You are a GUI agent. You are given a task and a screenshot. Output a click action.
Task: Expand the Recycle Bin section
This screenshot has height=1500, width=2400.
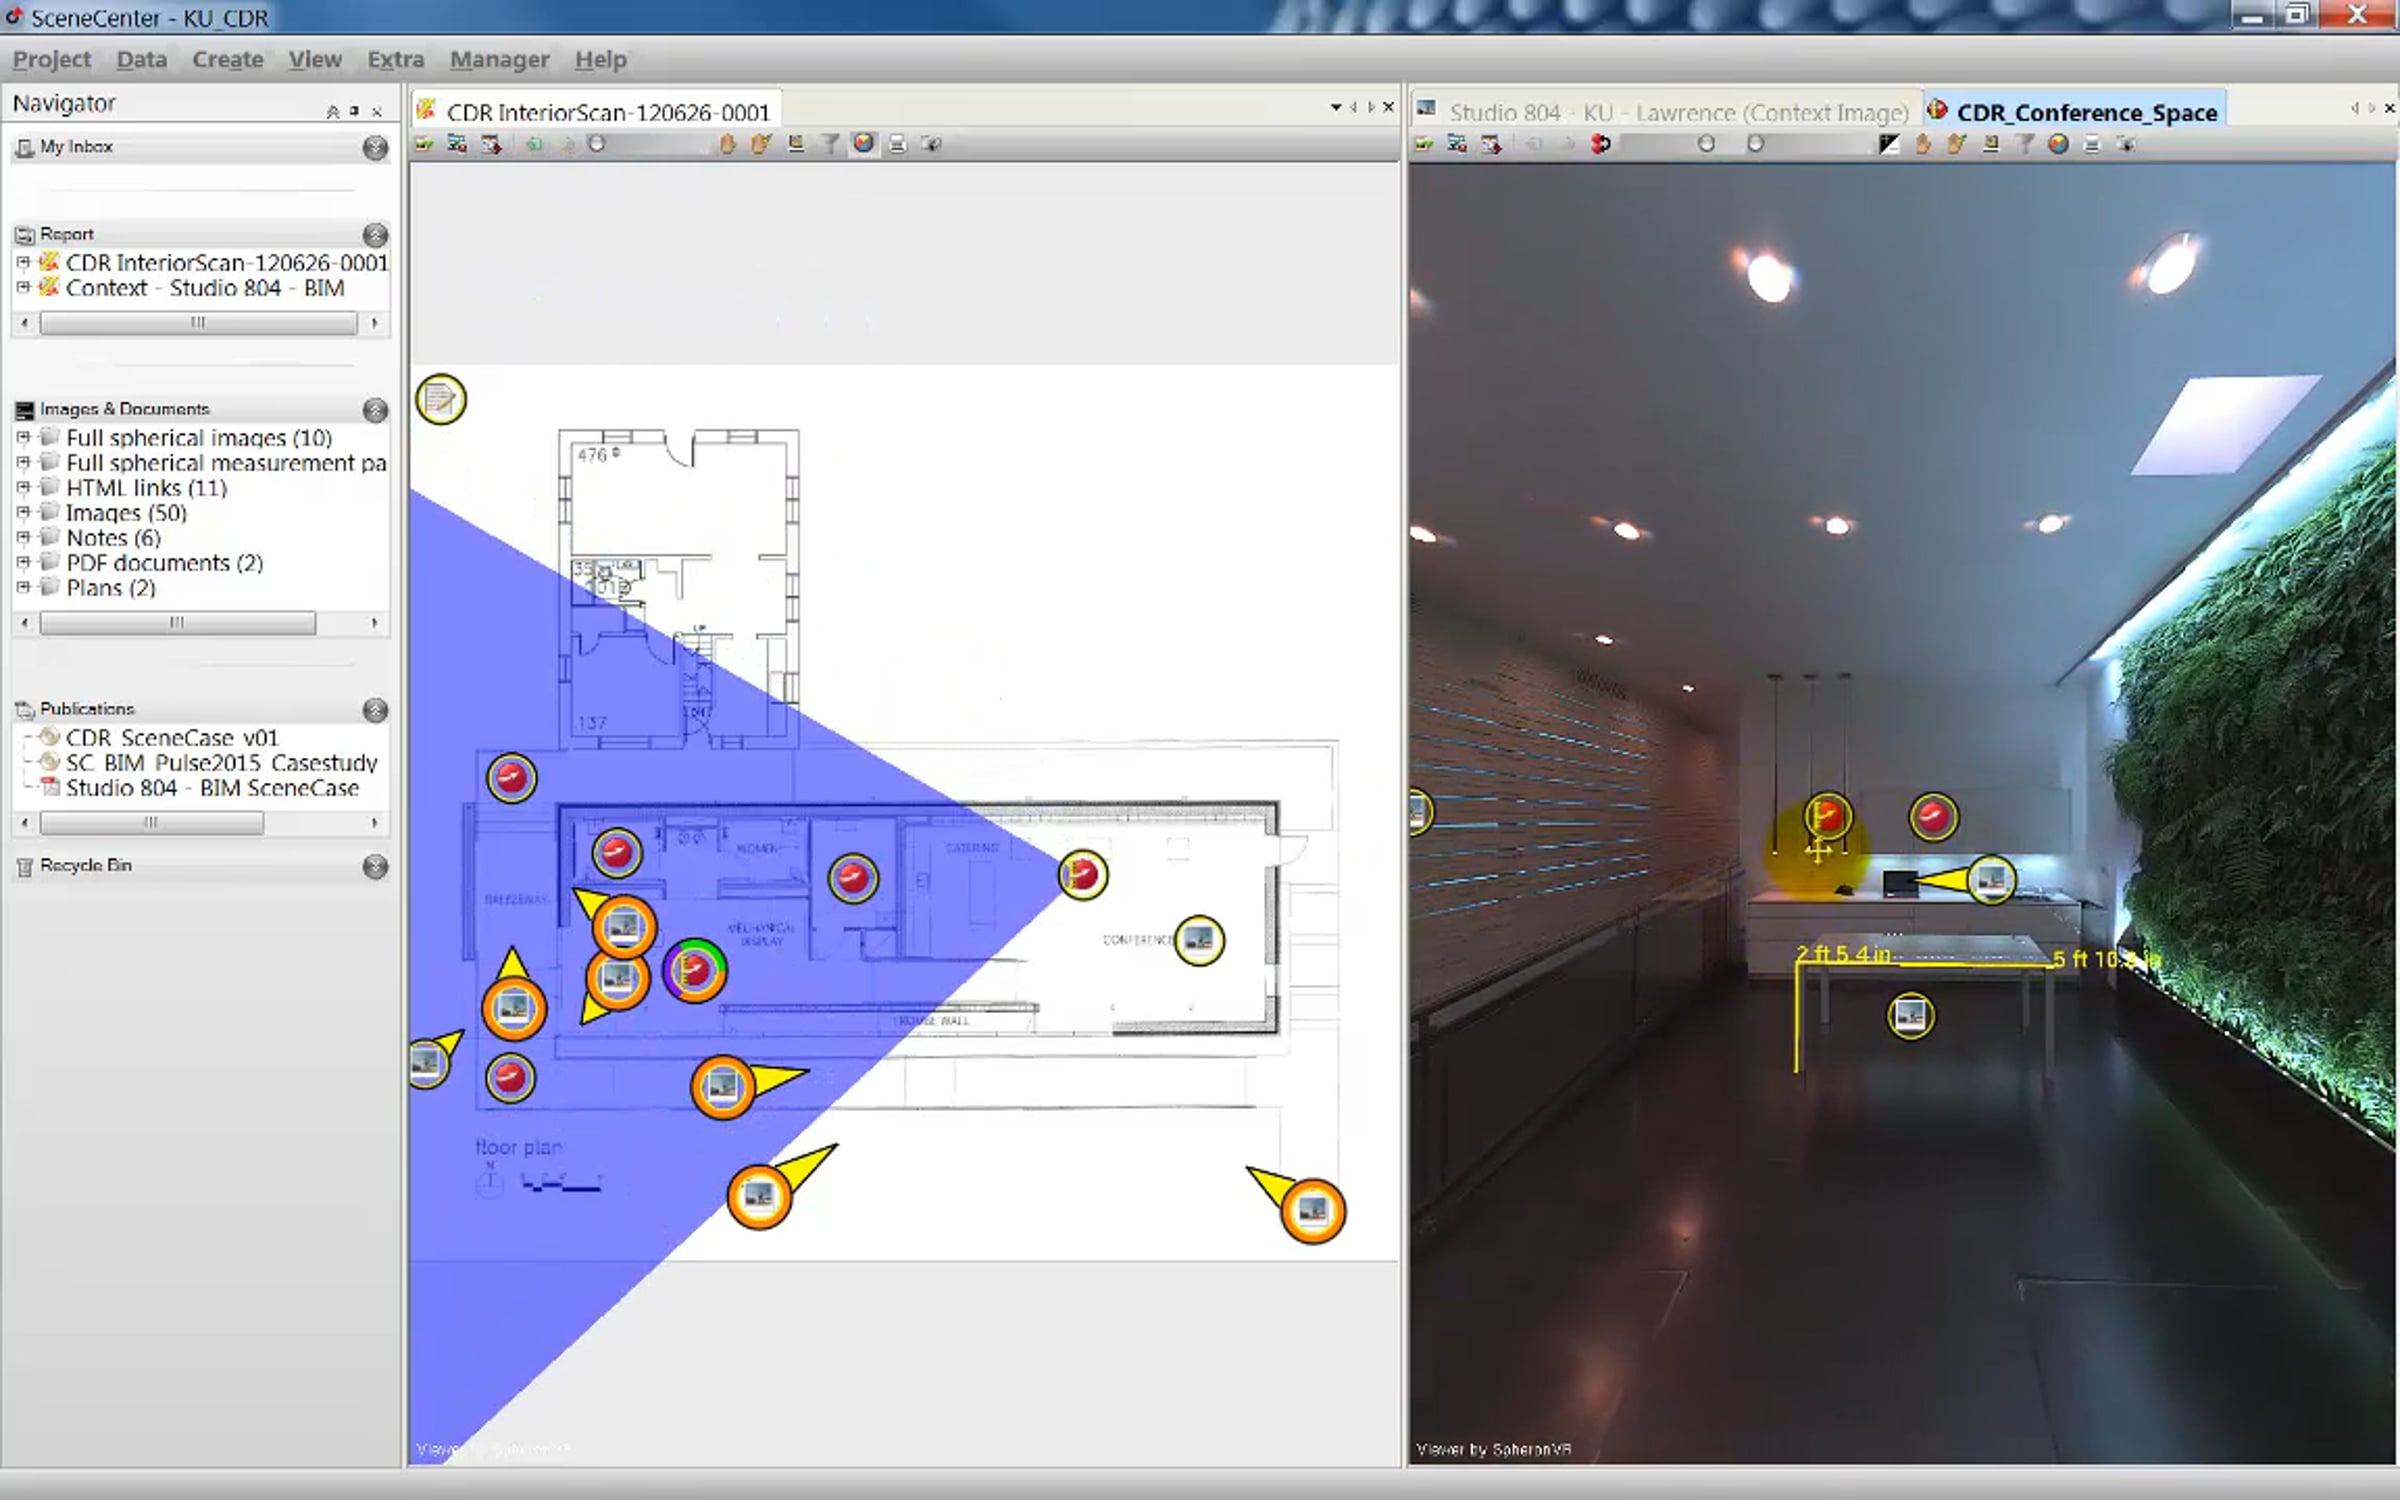coord(375,866)
